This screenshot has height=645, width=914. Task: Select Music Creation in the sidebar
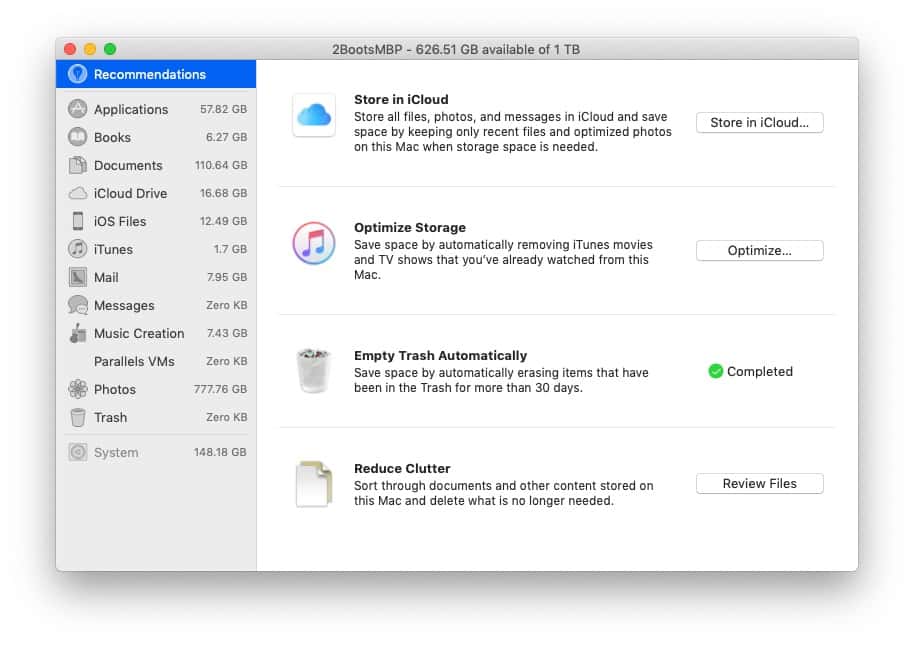[139, 333]
